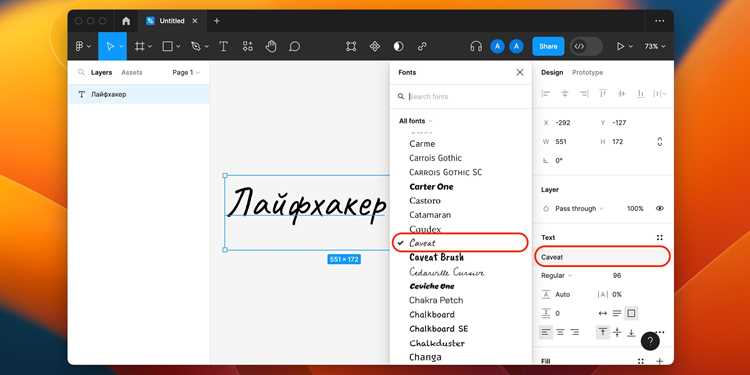Choose the Caveat Brush font

(436, 257)
